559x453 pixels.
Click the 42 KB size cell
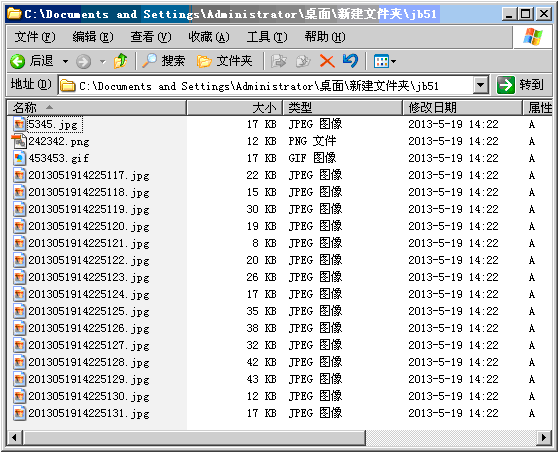click(261, 362)
